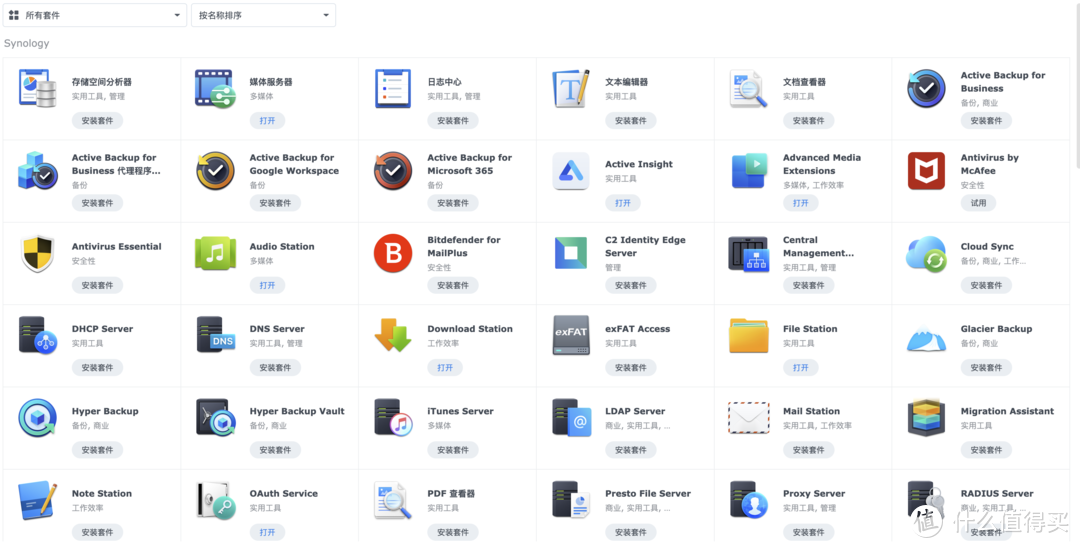Click the C2 Identity Edge Server icon
This screenshot has width=1080, height=548.
point(571,253)
